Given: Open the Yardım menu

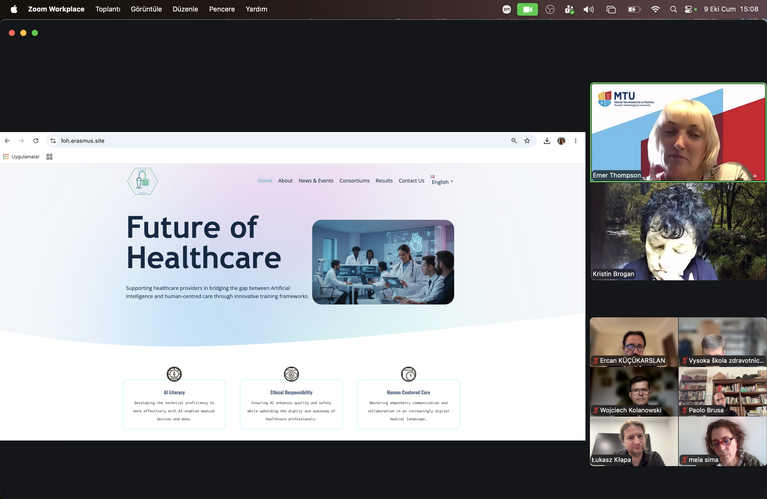Looking at the screenshot, I should pos(256,9).
